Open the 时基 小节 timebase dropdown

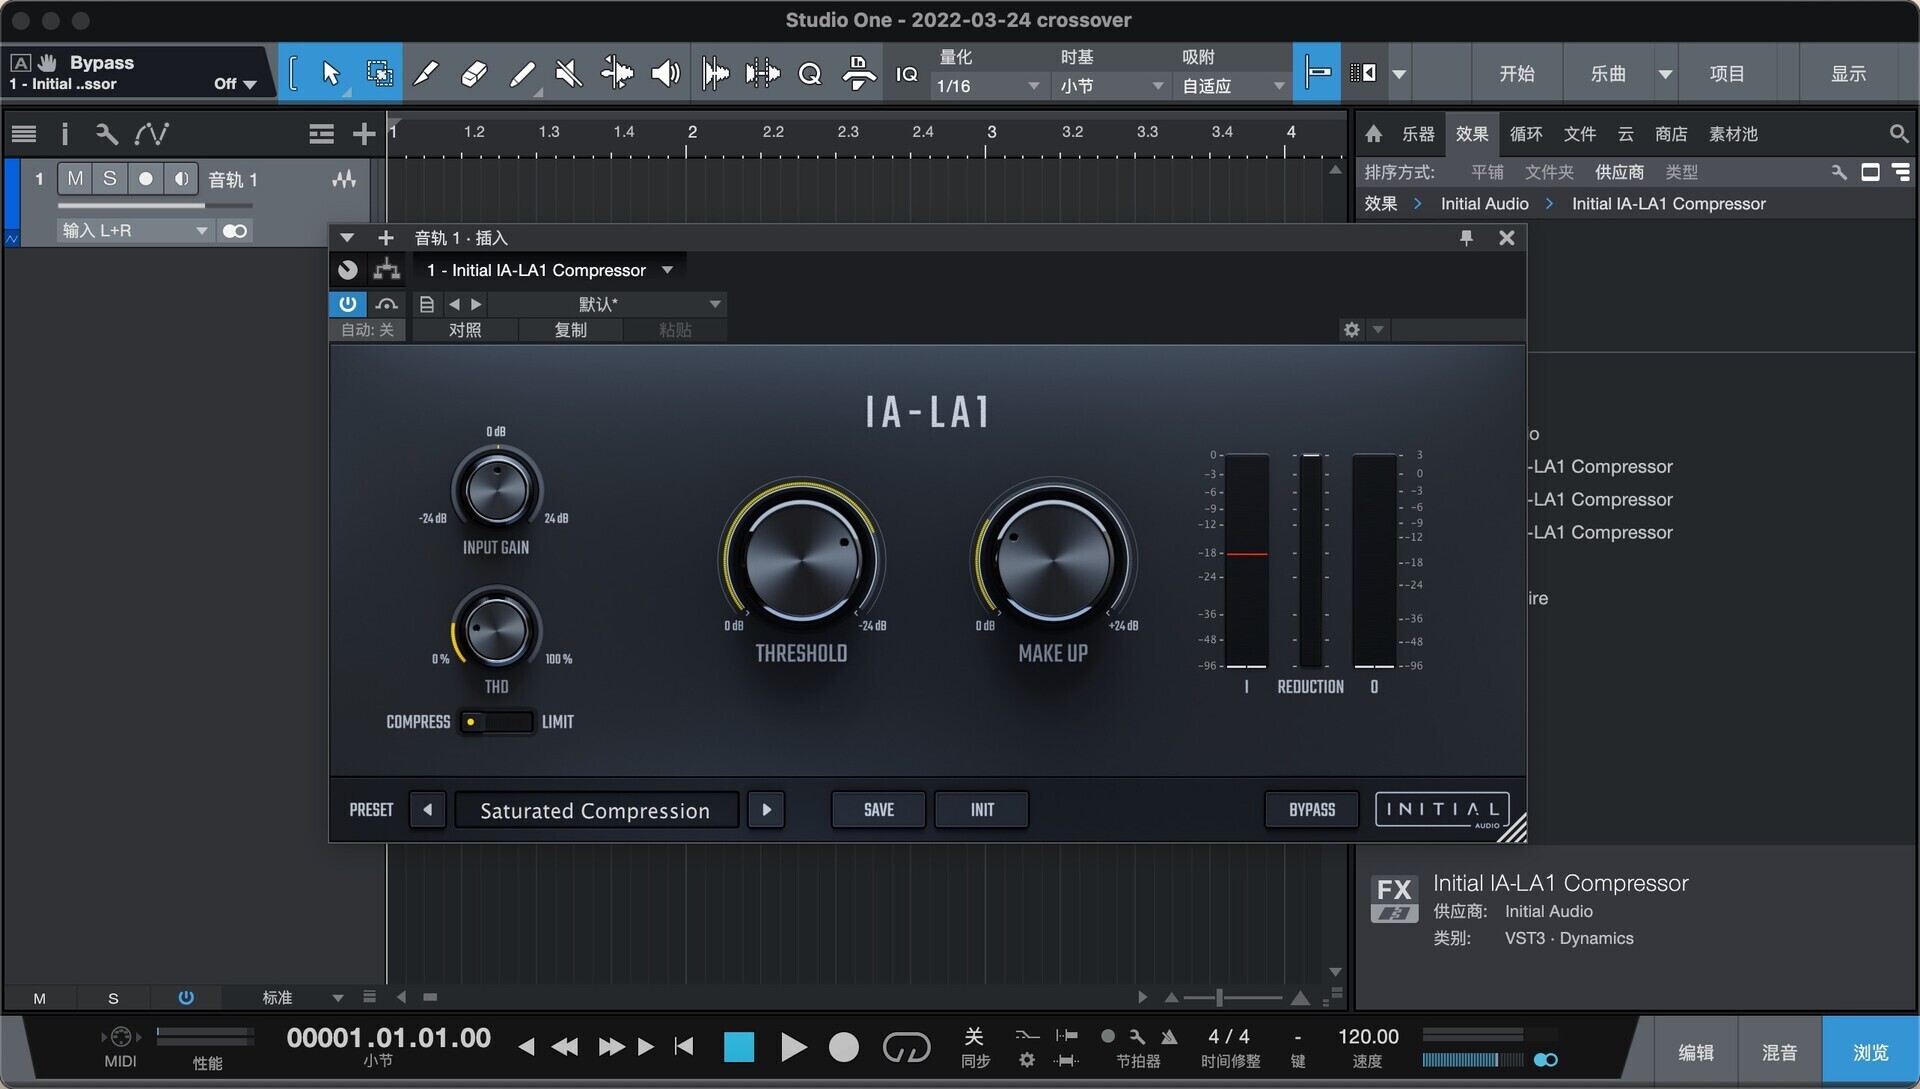(1111, 86)
